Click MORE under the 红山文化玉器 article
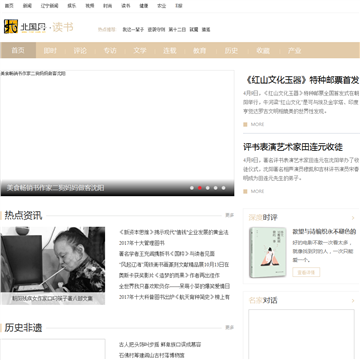 [x=257, y=124]
